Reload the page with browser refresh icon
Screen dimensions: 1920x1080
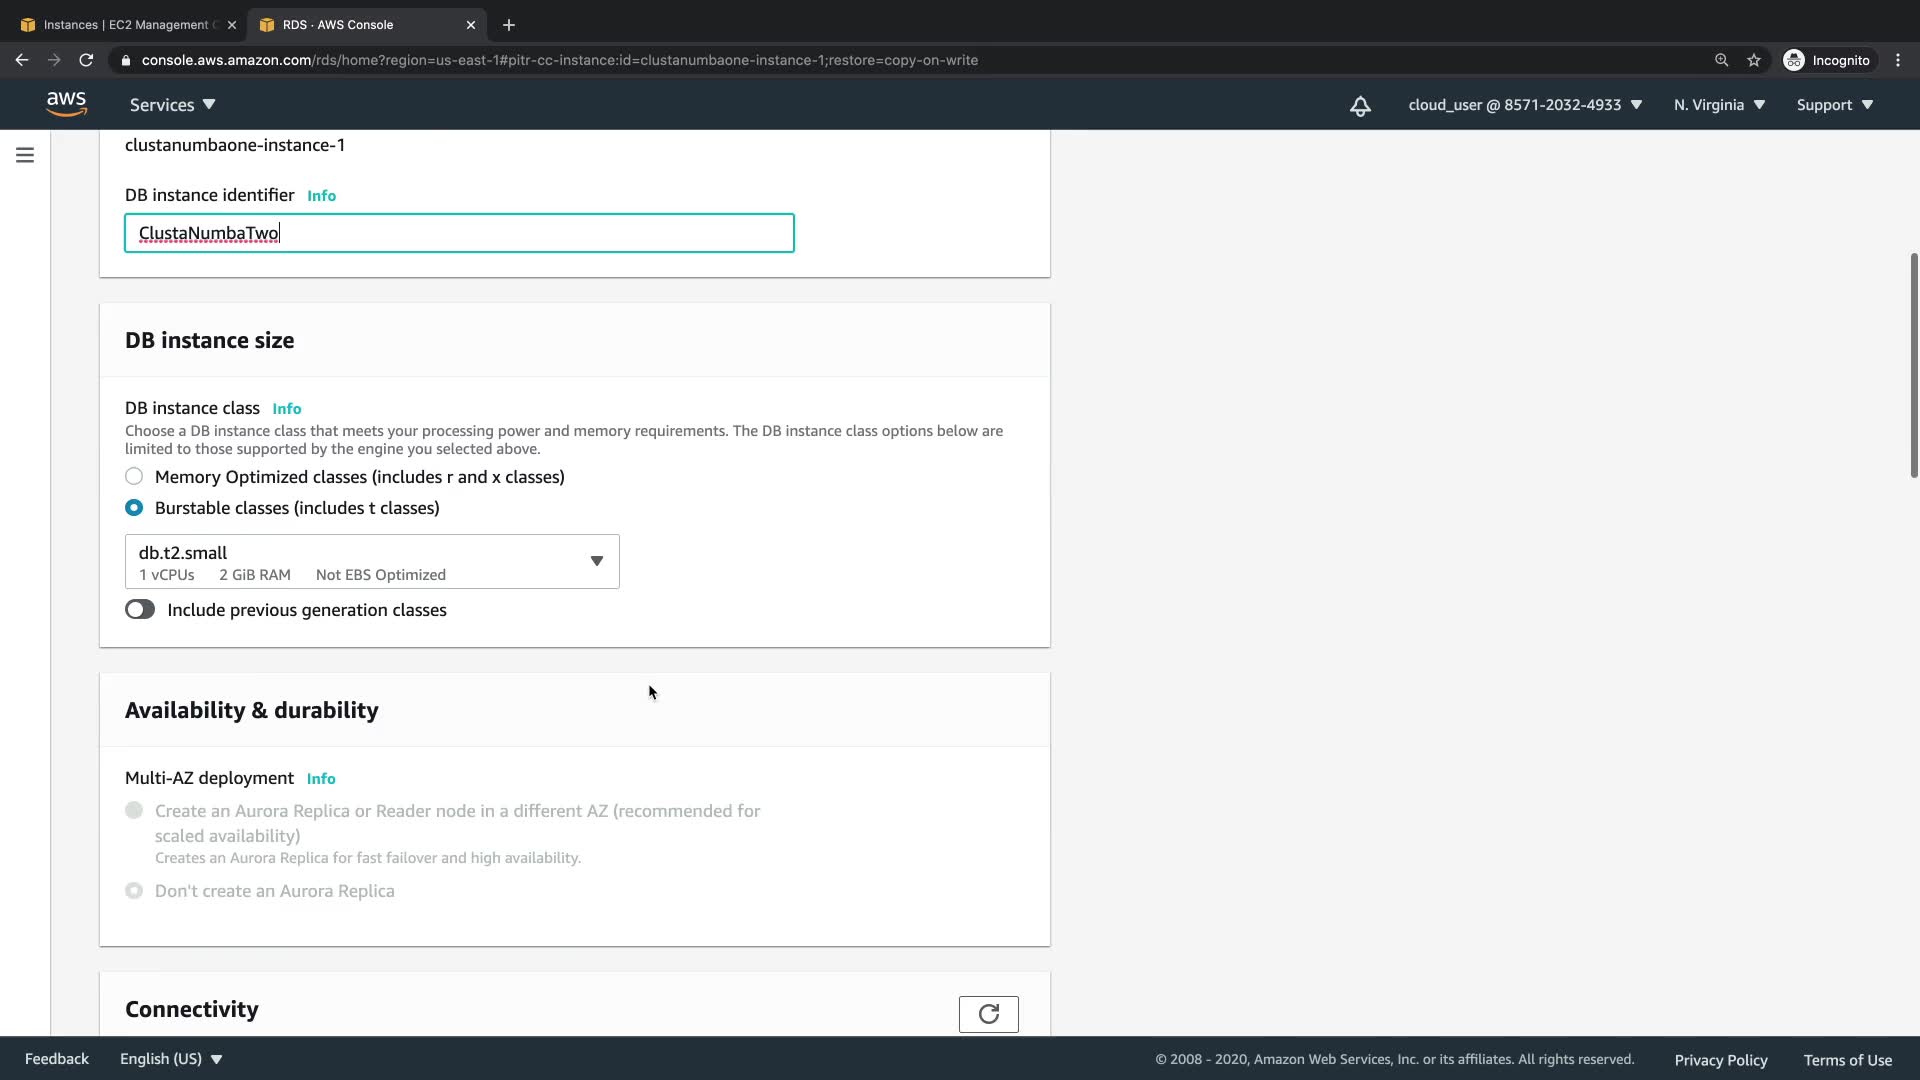86,60
